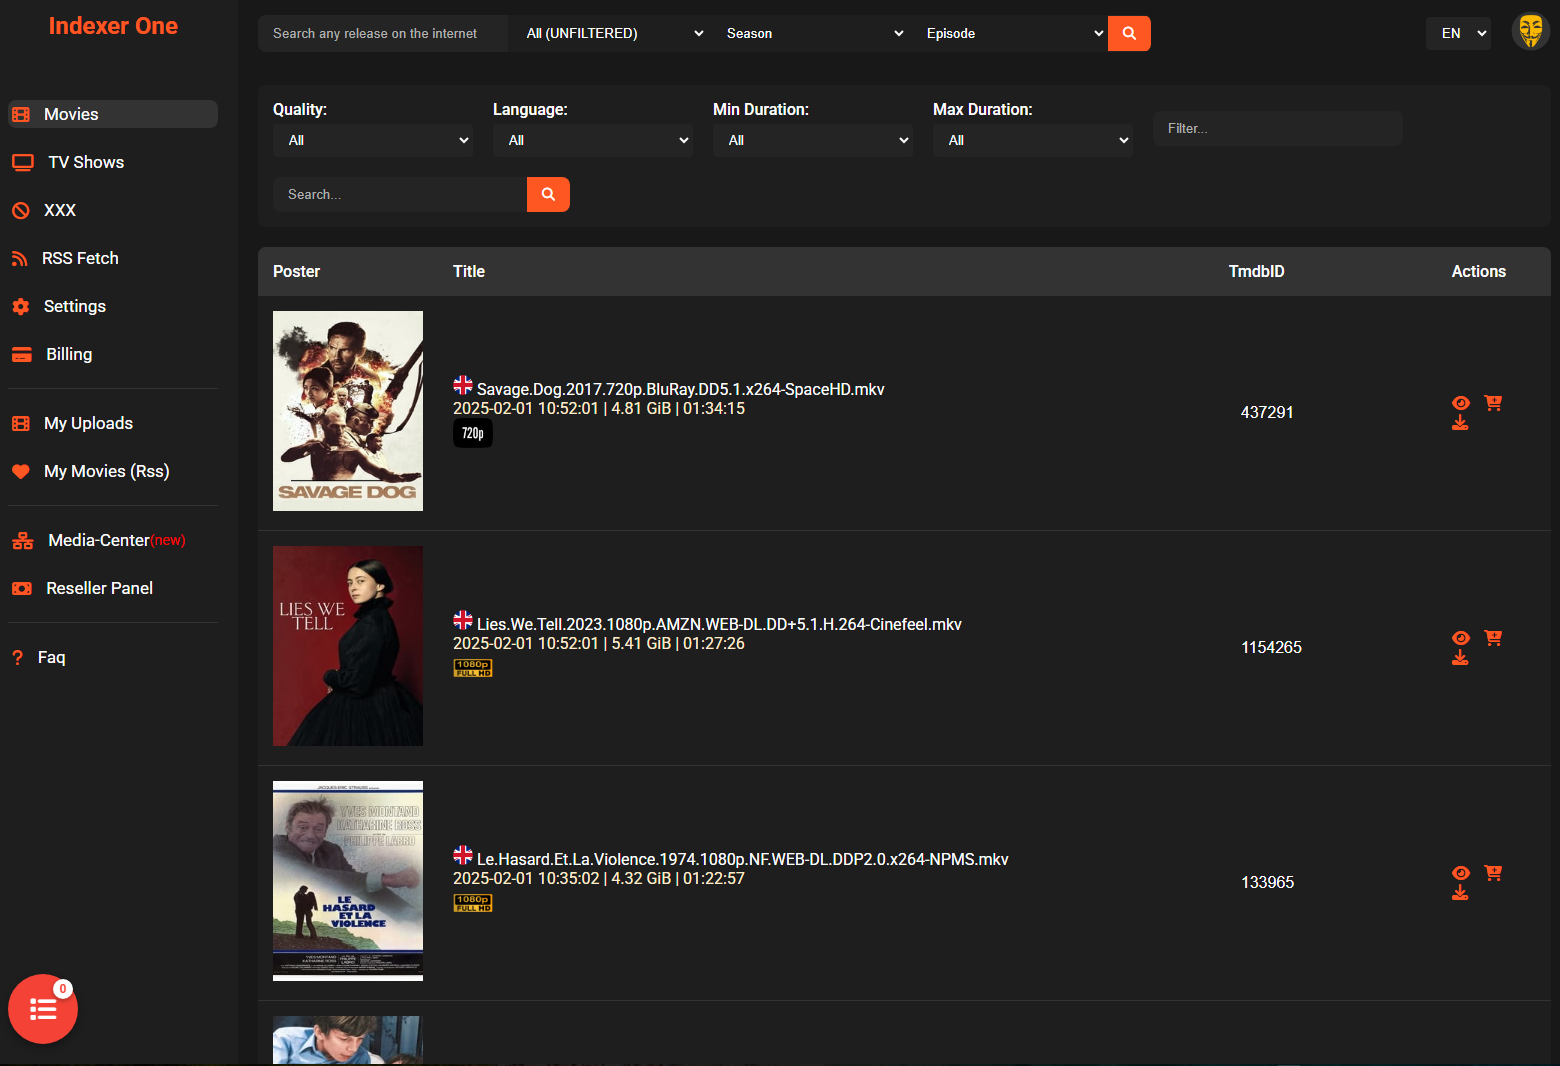Click the XXX ban icon
The image size is (1560, 1066).
pos(21,210)
